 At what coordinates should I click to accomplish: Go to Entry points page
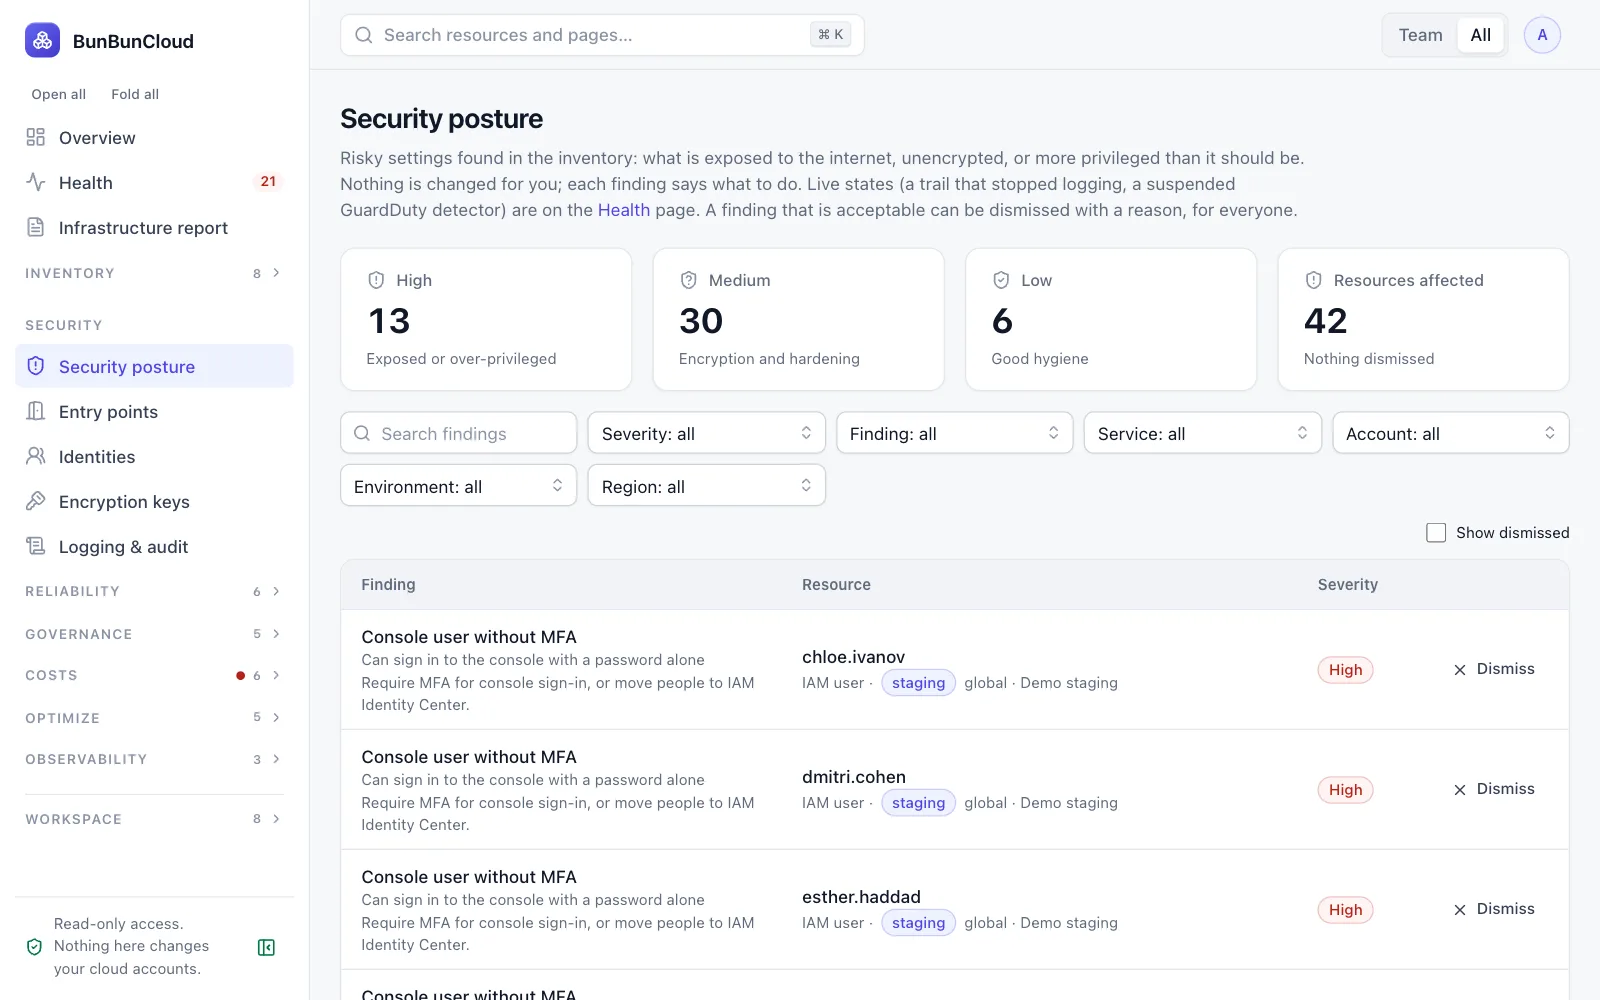click(154, 411)
